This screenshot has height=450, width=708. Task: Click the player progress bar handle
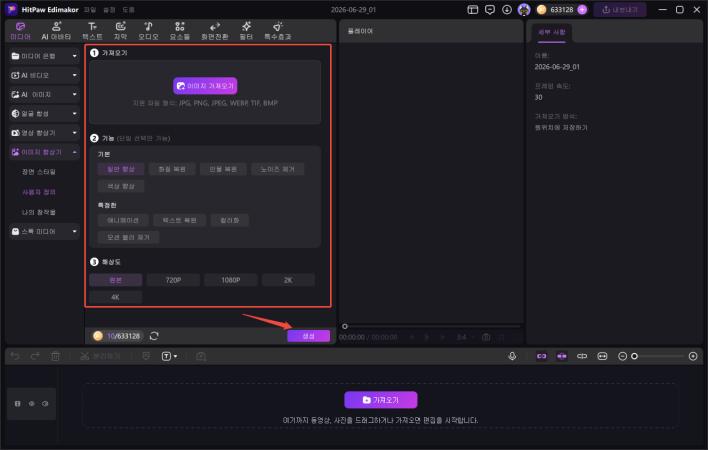(x=345, y=326)
